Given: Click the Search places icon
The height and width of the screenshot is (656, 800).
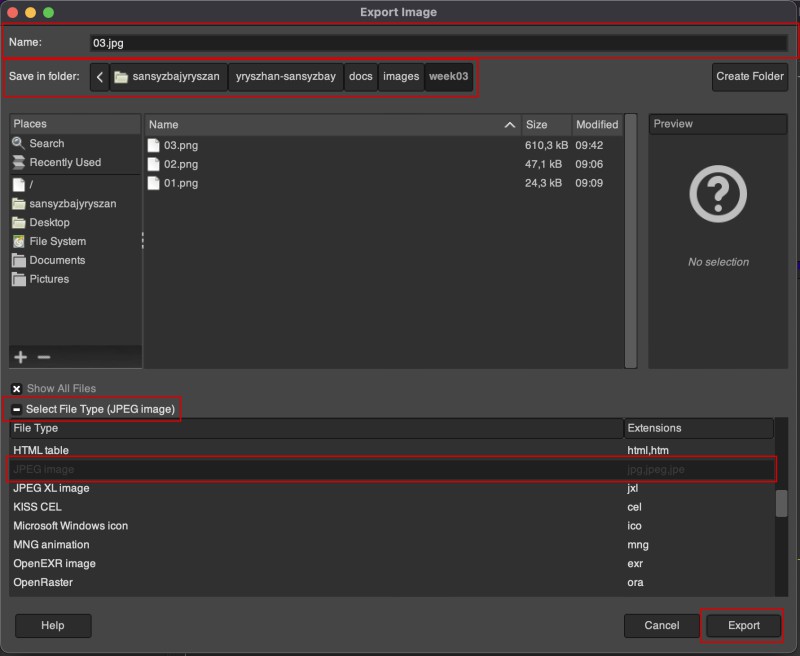Looking at the screenshot, I should [18, 143].
